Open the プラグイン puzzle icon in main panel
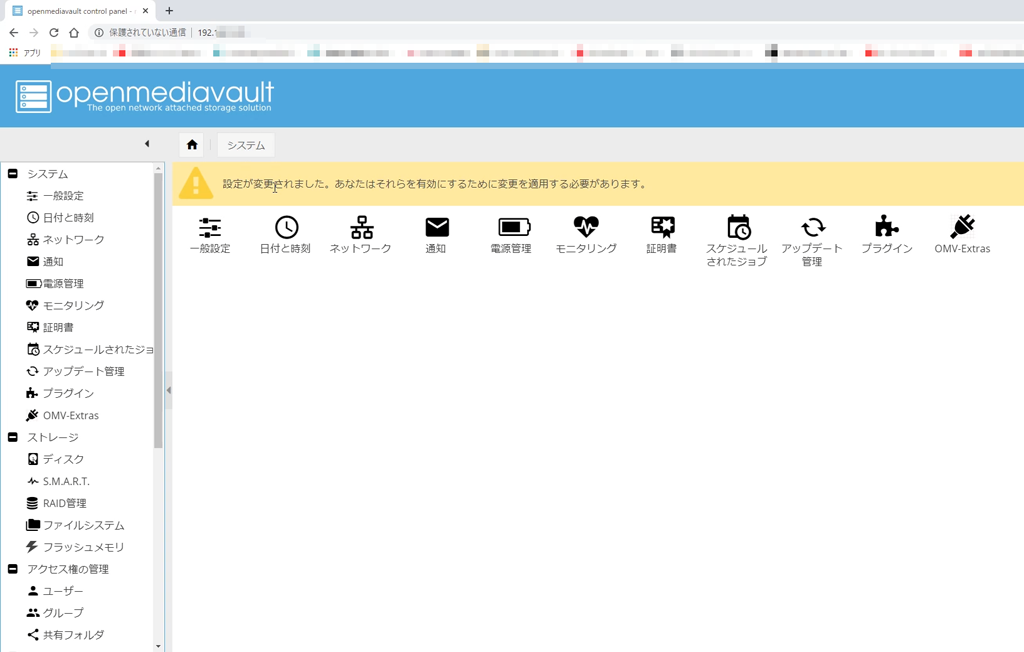 [886, 228]
